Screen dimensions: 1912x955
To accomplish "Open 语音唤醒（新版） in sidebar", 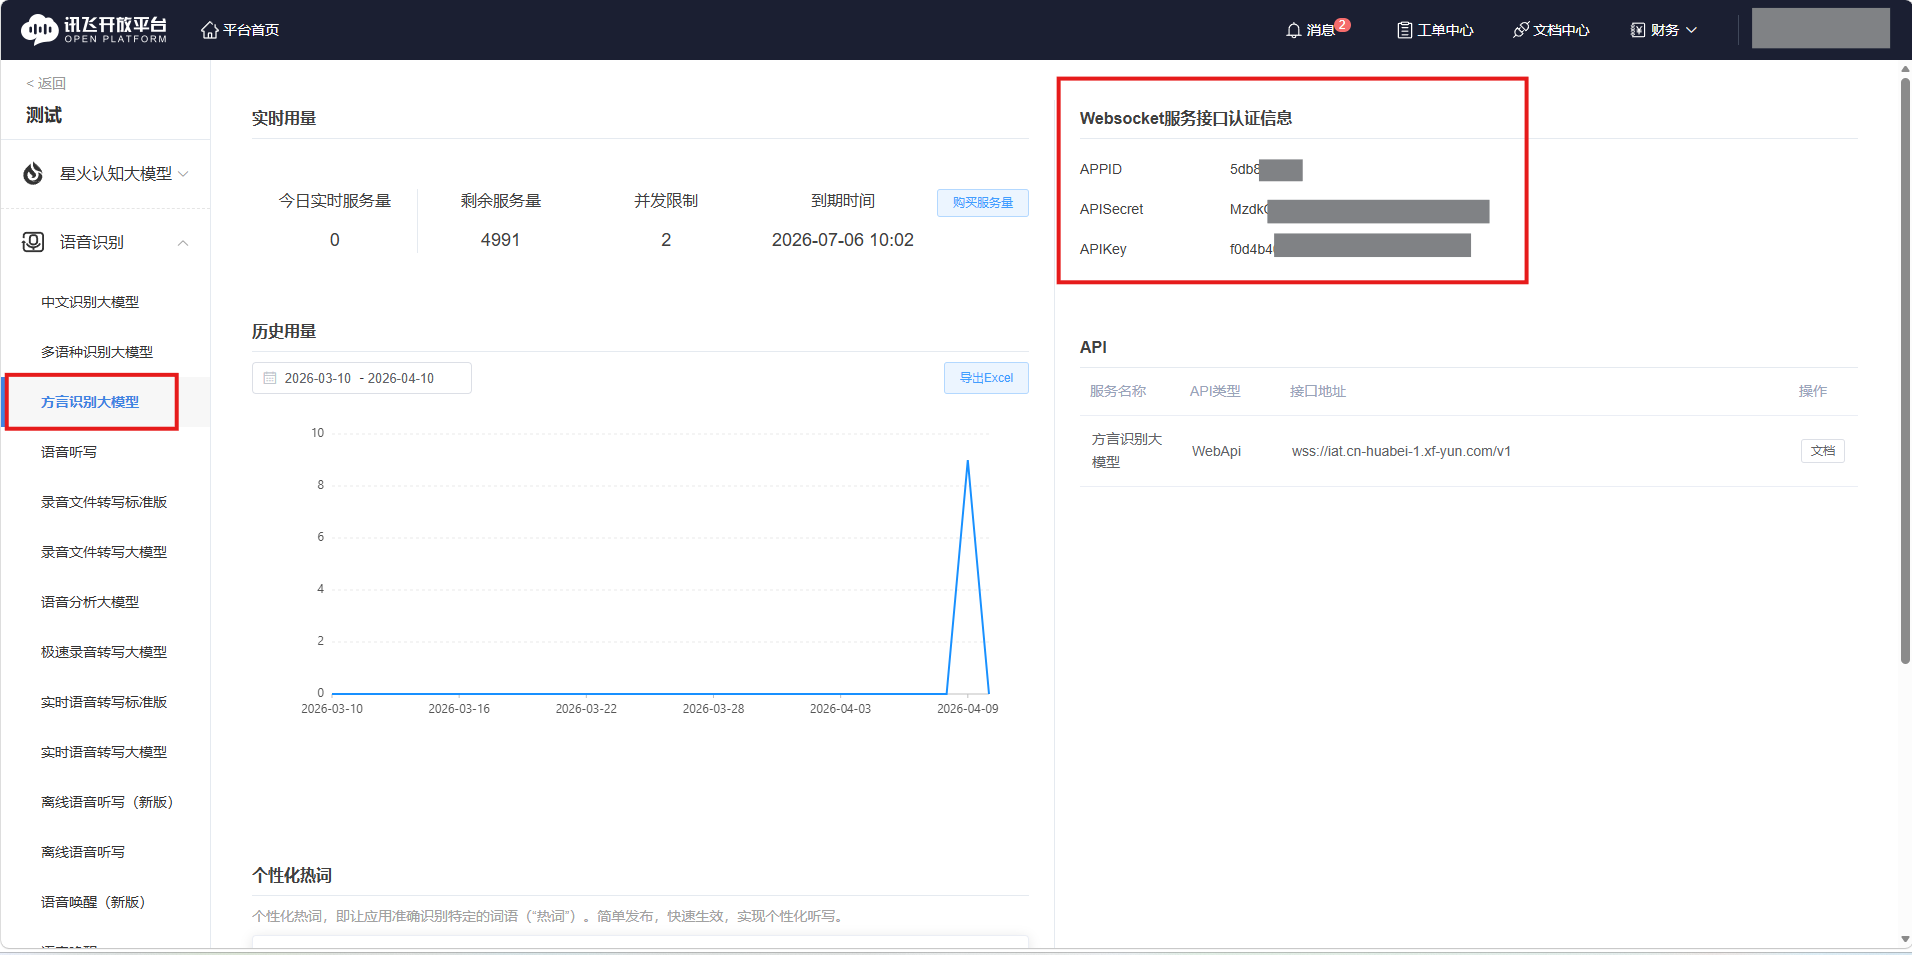I will point(93,902).
